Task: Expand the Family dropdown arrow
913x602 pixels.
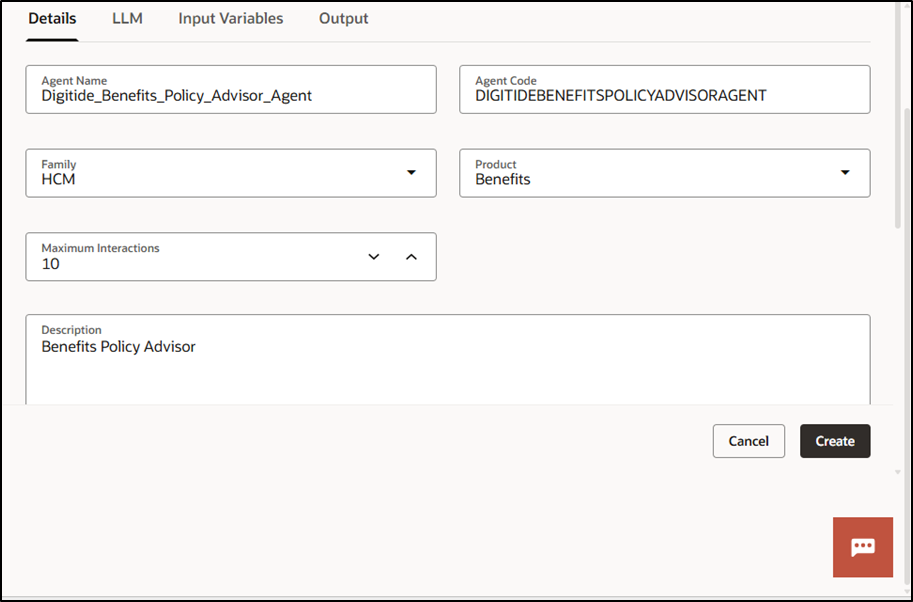Action: pyautogui.click(x=411, y=172)
